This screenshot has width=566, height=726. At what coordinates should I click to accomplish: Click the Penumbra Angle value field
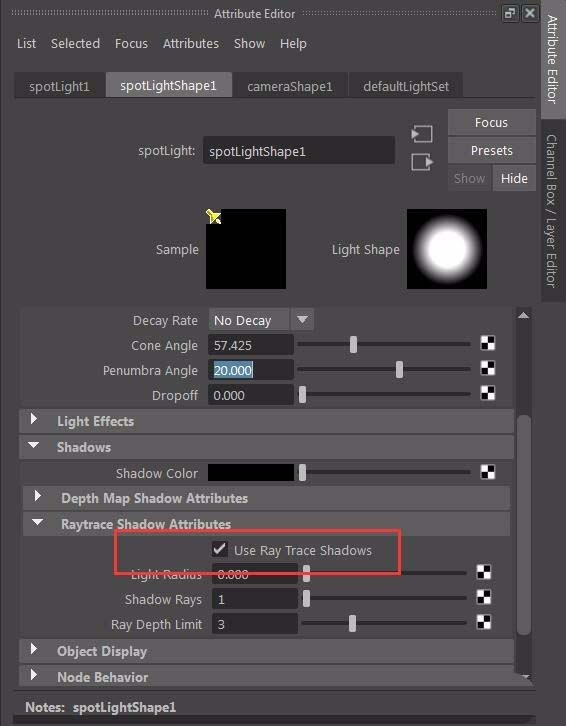[251, 370]
